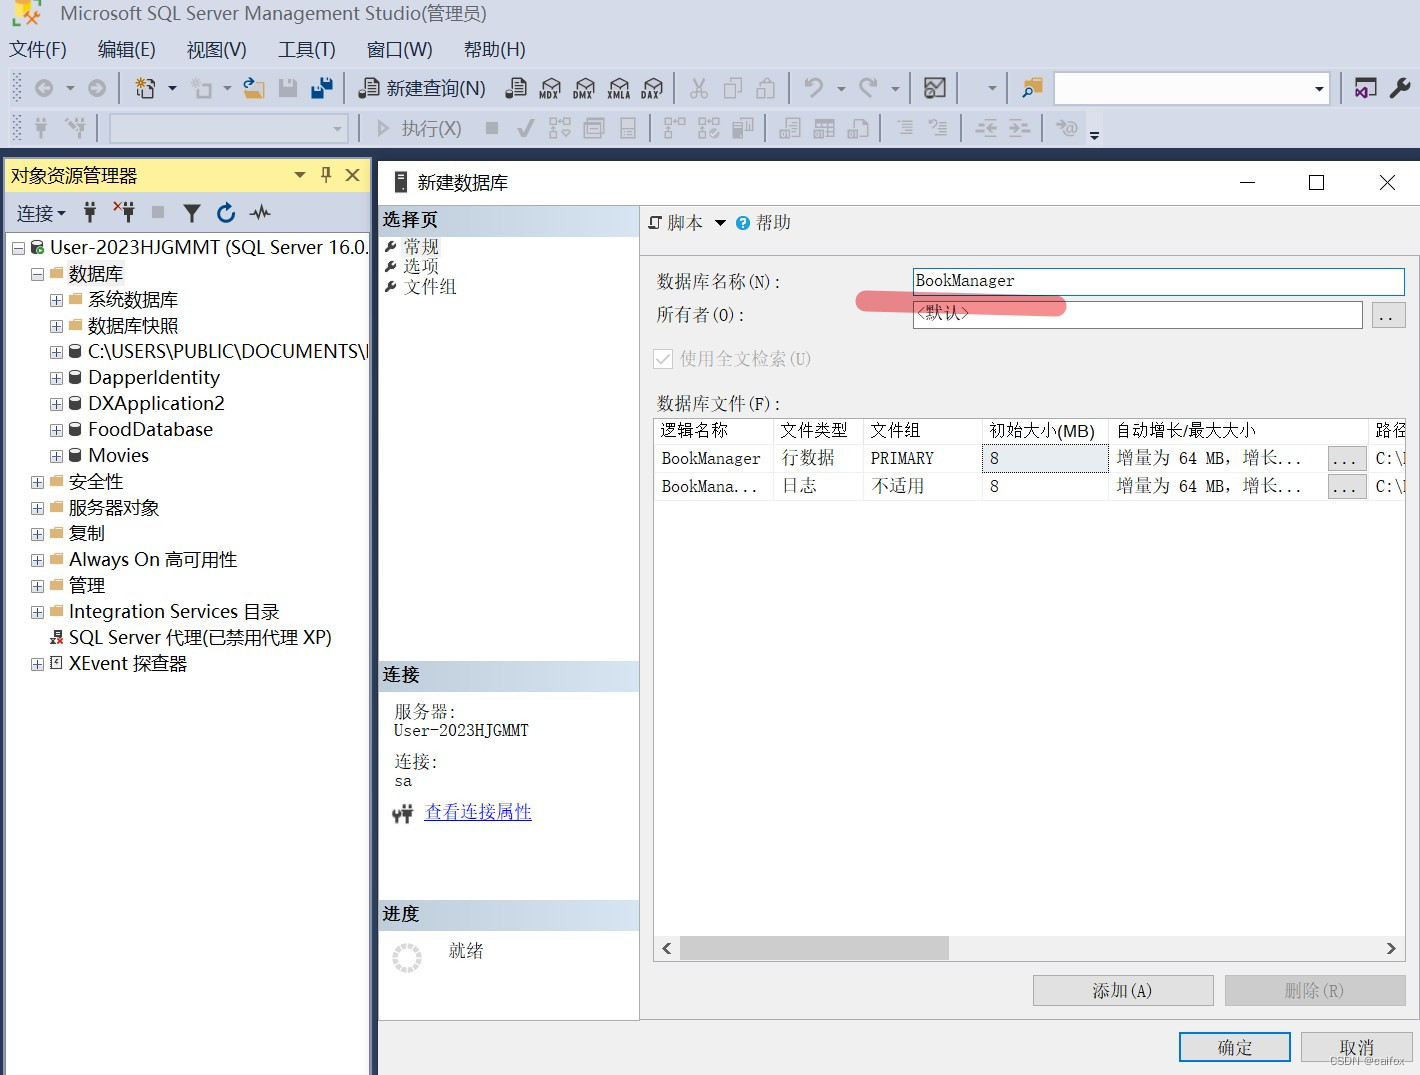The image size is (1420, 1075).
Task: Click the Filter funnel icon in Object Explorer
Action: click(x=192, y=212)
